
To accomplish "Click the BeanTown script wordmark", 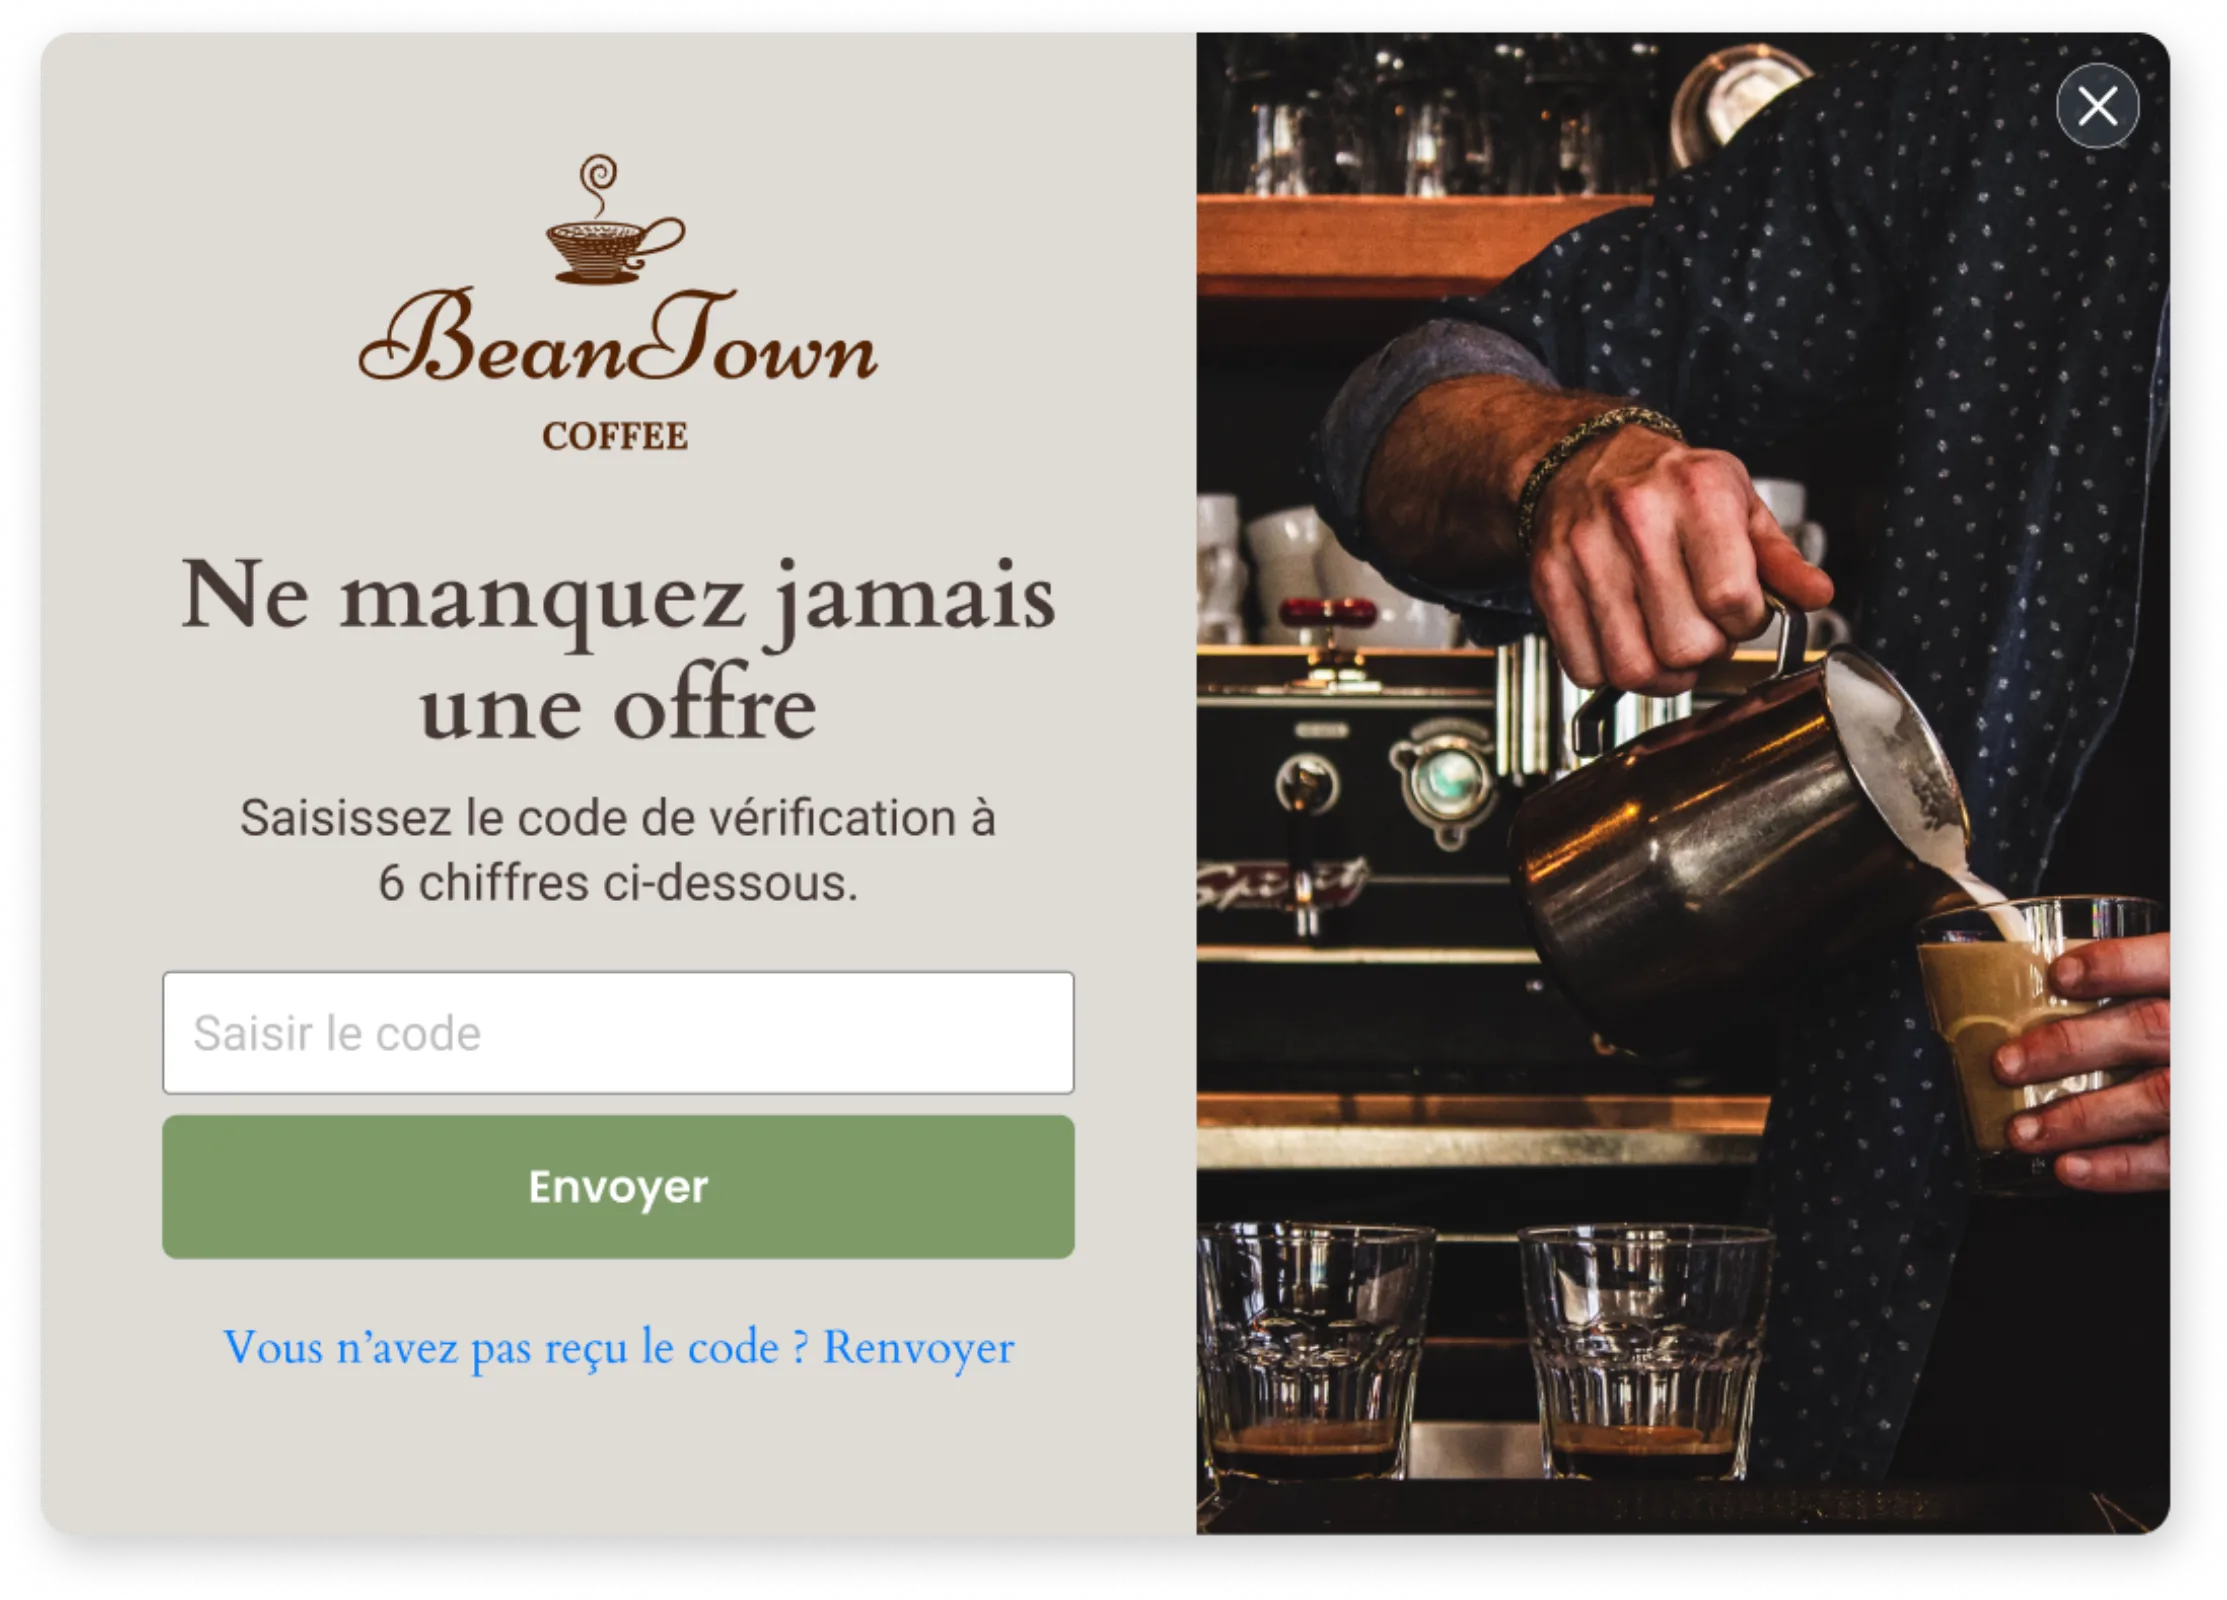I will [617, 337].
